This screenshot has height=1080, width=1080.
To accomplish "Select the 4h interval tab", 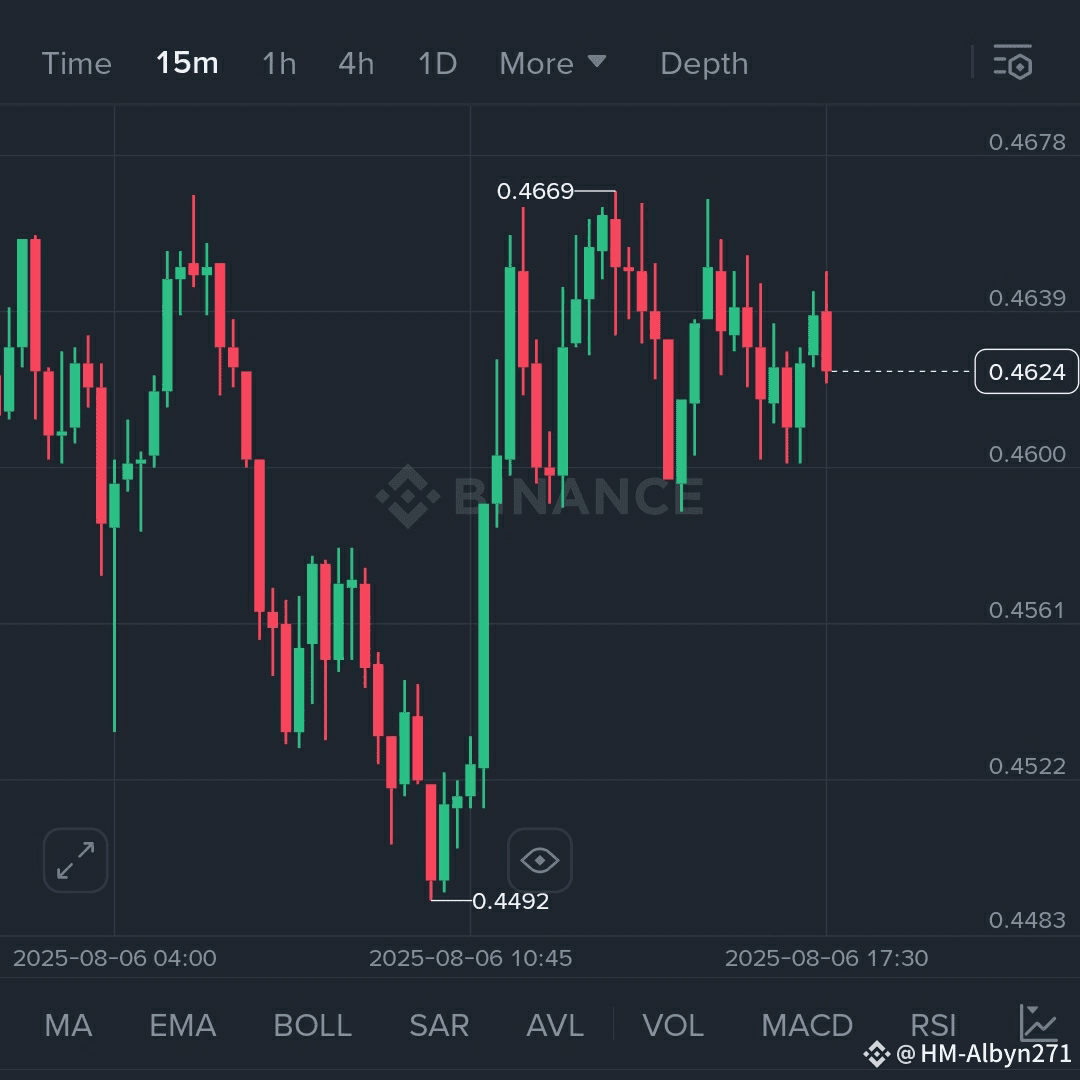I will click(x=356, y=63).
